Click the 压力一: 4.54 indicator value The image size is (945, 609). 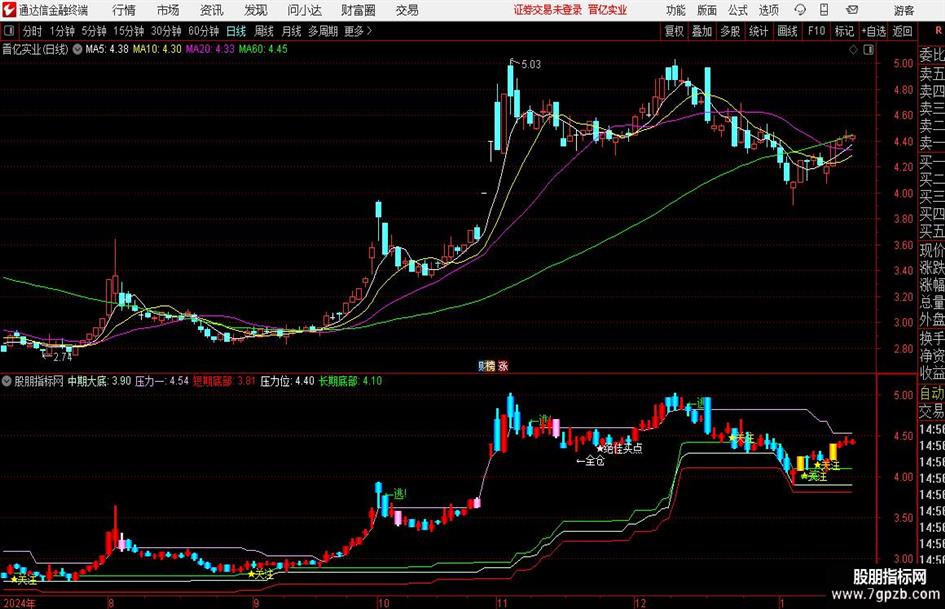(x=162, y=381)
